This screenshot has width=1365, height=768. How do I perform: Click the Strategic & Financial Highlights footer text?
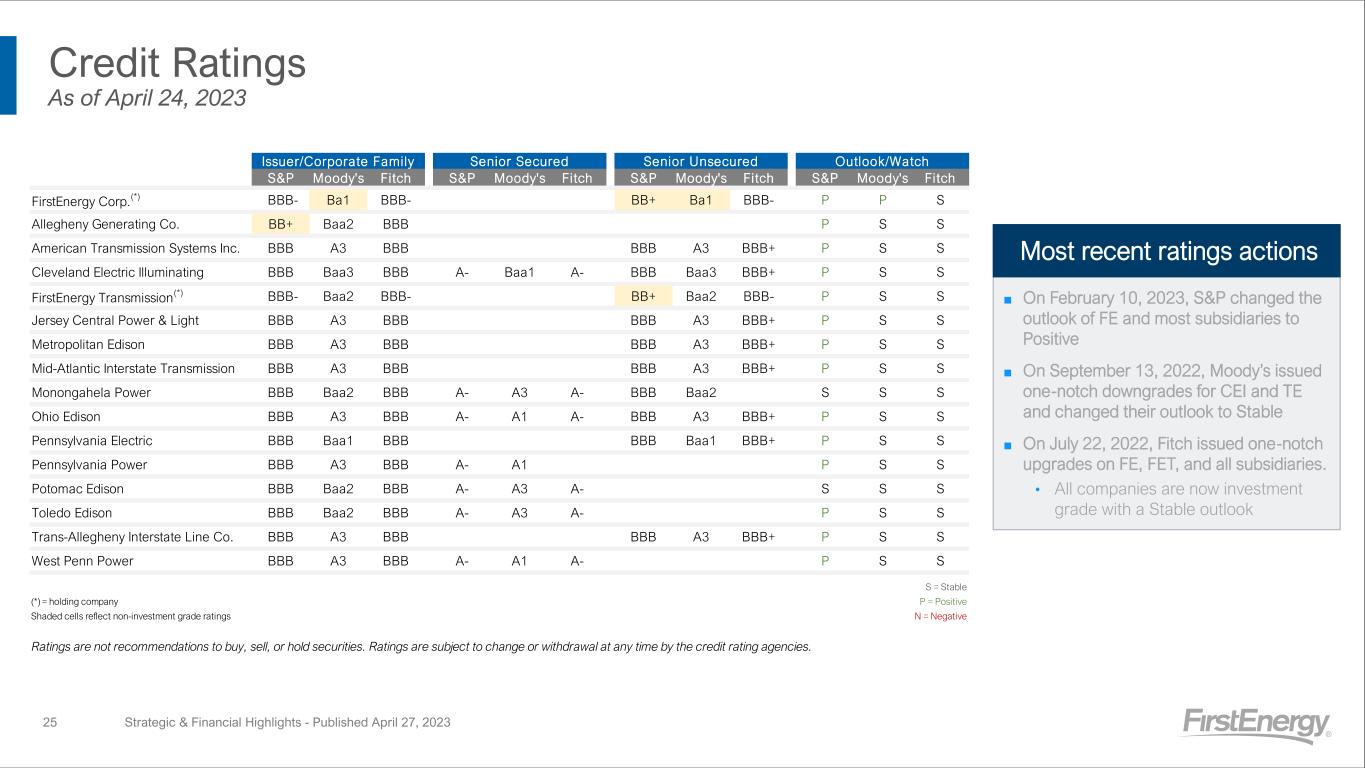click(287, 722)
